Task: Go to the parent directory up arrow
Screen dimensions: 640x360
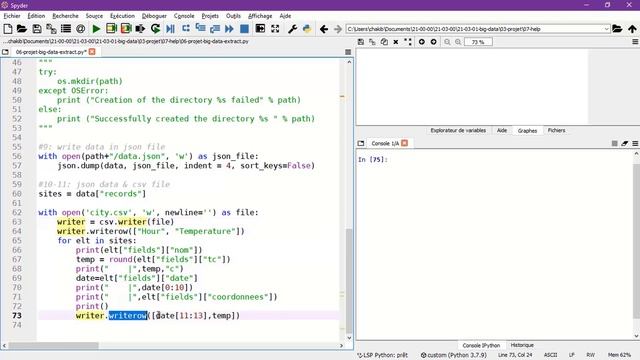Action: (632, 29)
